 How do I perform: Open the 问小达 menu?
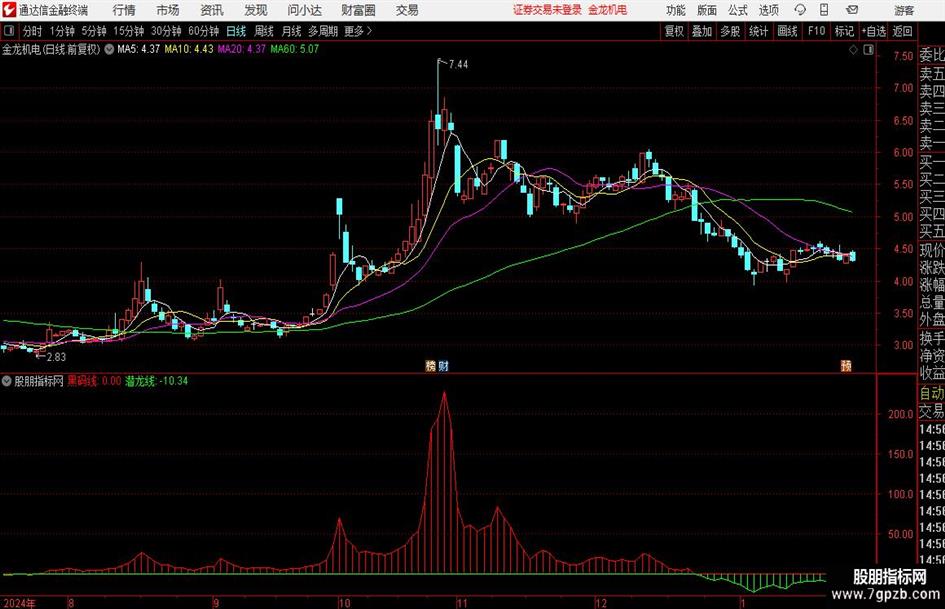coord(304,10)
